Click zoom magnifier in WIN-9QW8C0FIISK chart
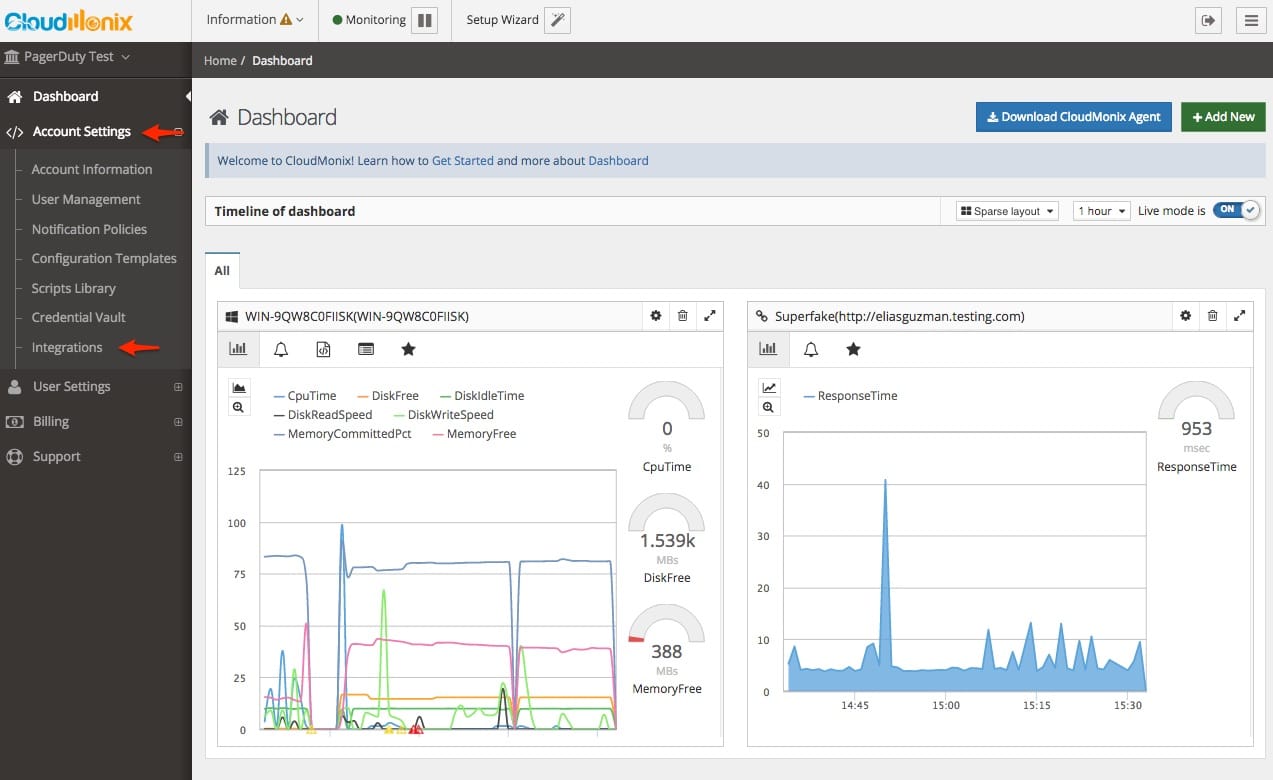 pos(238,407)
